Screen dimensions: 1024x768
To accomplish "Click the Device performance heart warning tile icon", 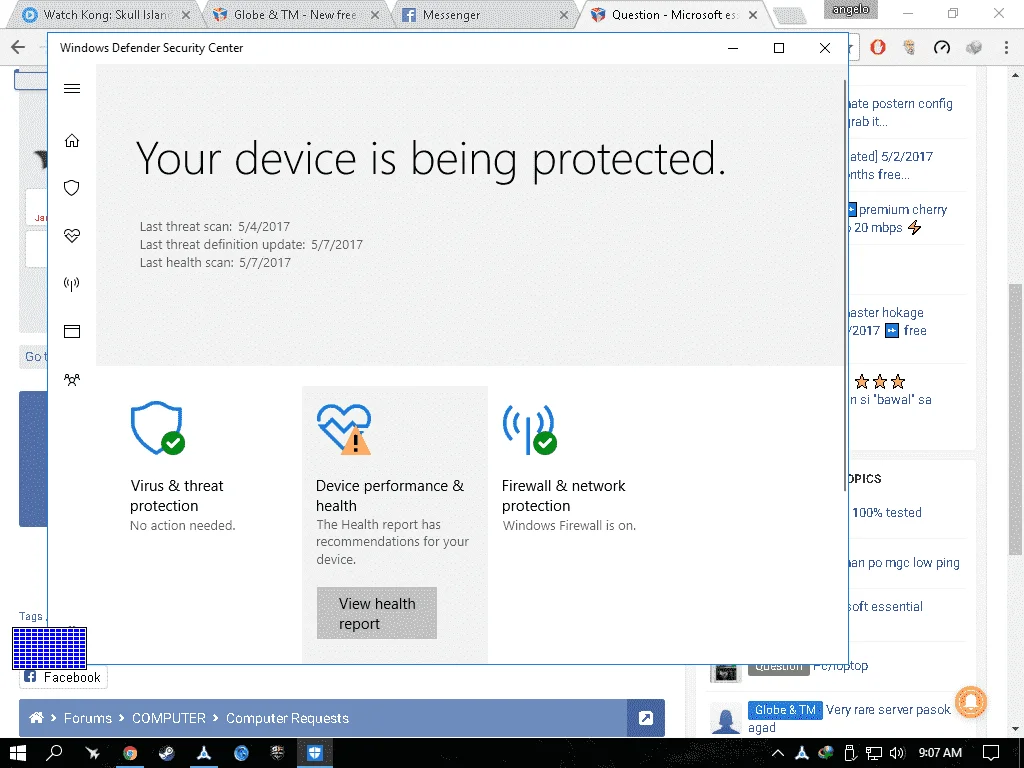I will (344, 428).
